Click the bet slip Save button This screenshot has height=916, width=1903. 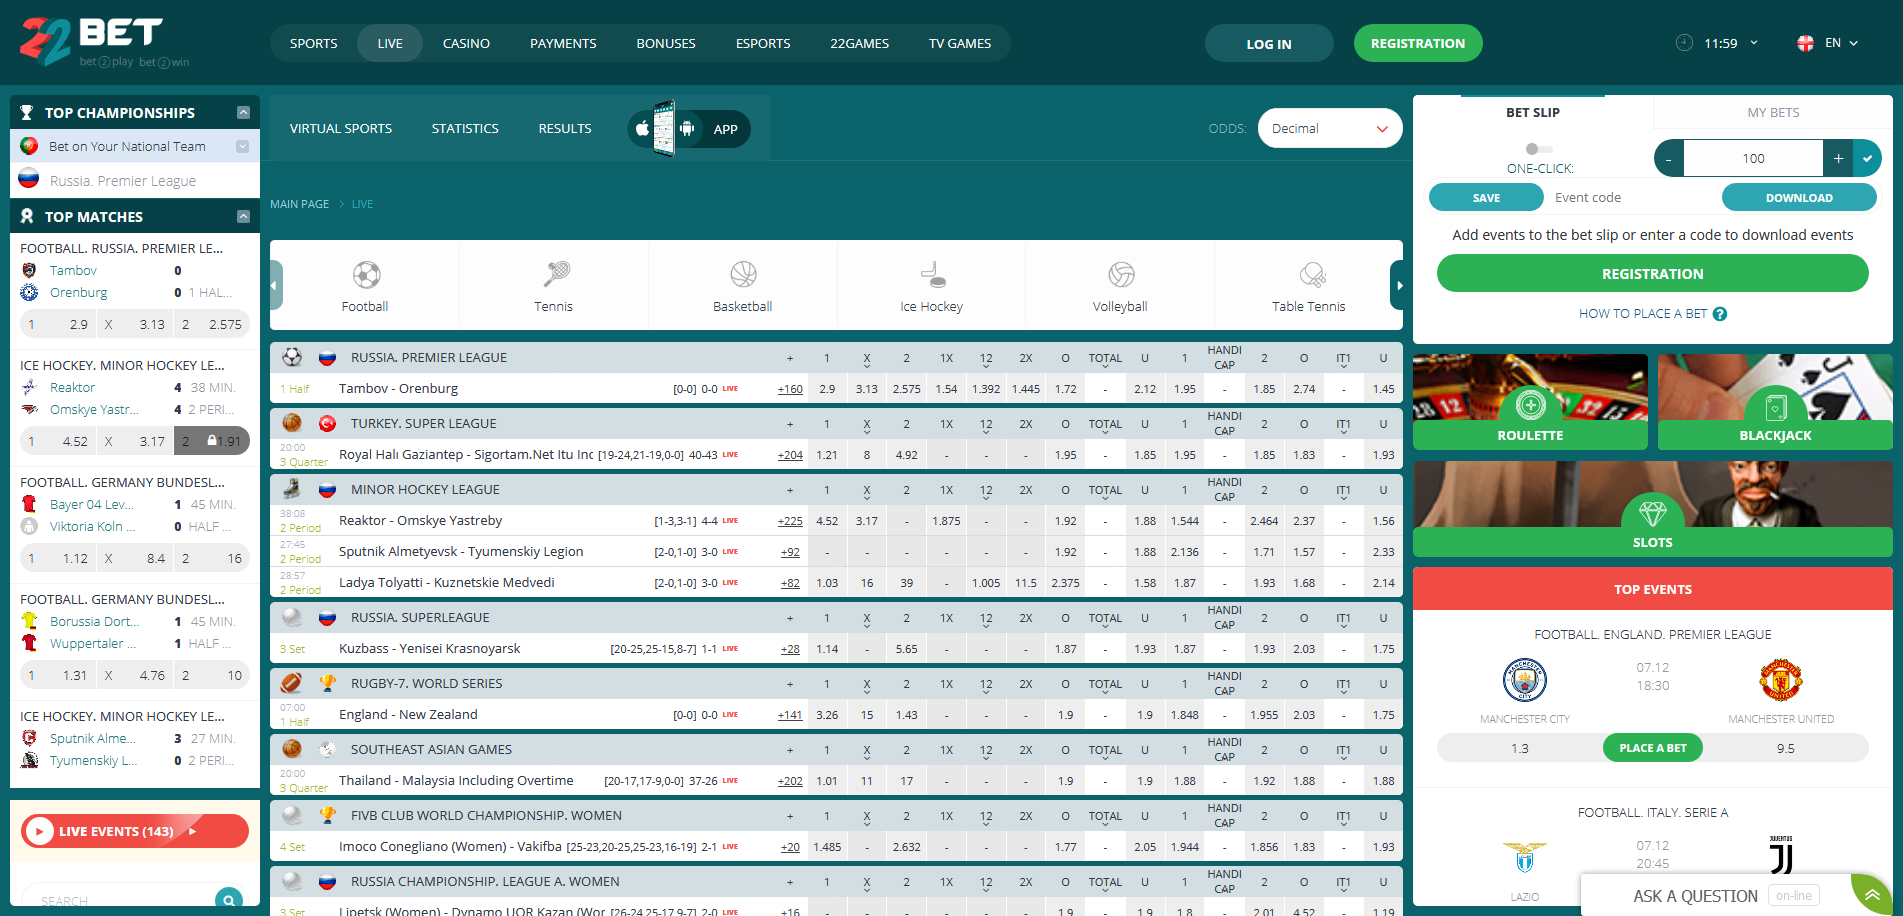point(1486,197)
